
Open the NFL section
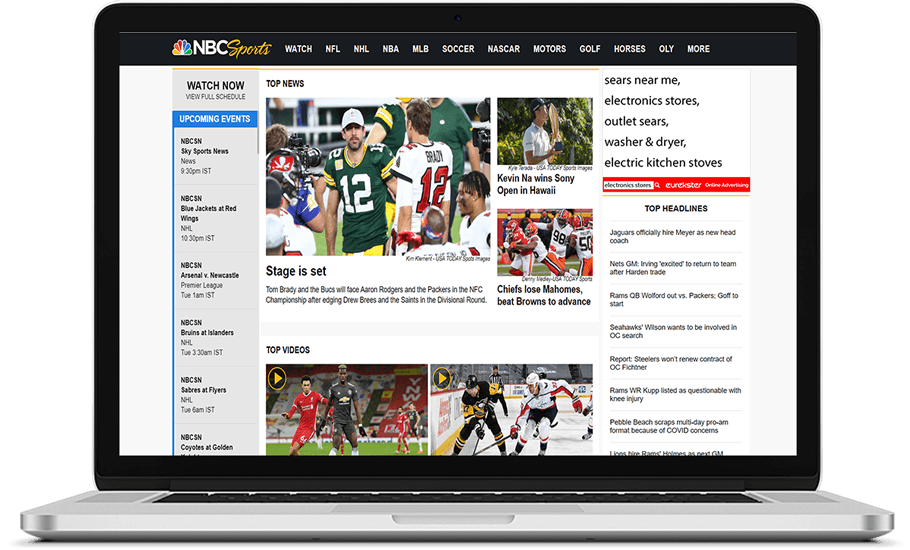333,49
